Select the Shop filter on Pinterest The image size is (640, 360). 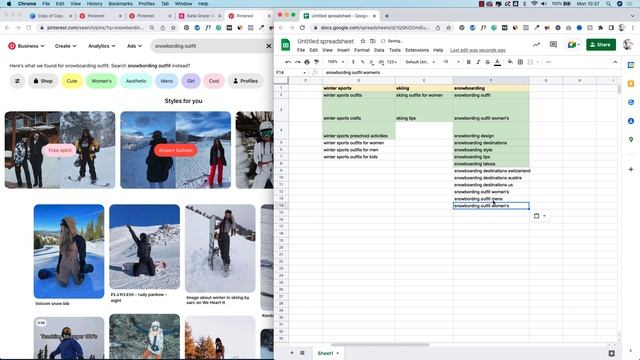(43, 81)
